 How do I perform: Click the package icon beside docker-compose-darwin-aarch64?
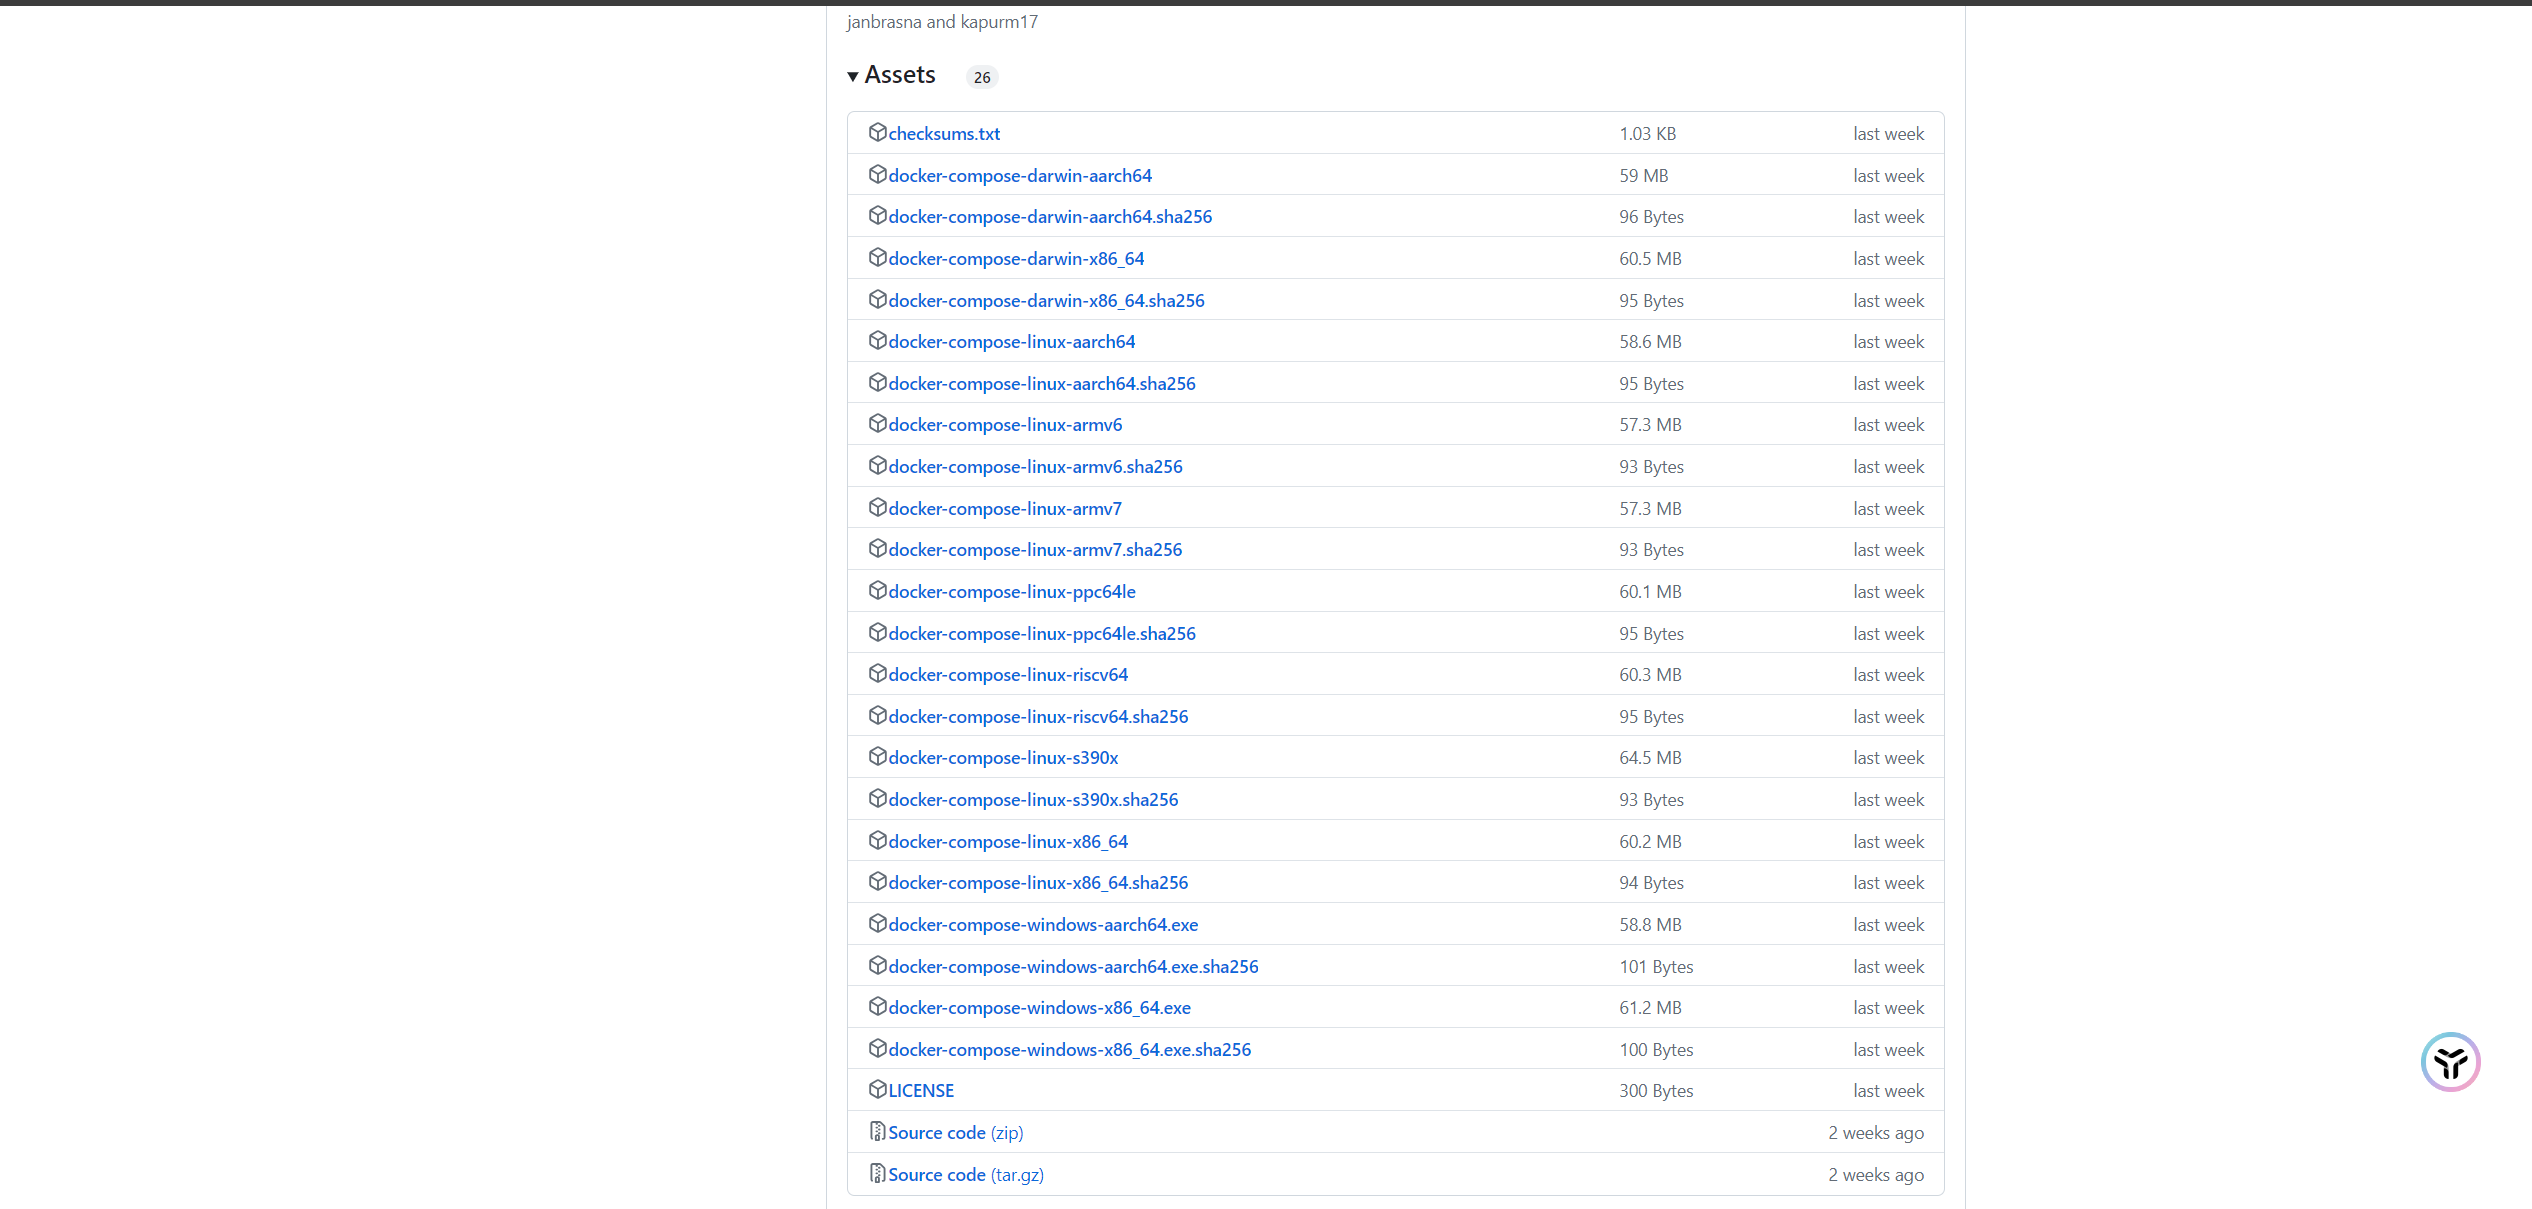[x=877, y=175]
